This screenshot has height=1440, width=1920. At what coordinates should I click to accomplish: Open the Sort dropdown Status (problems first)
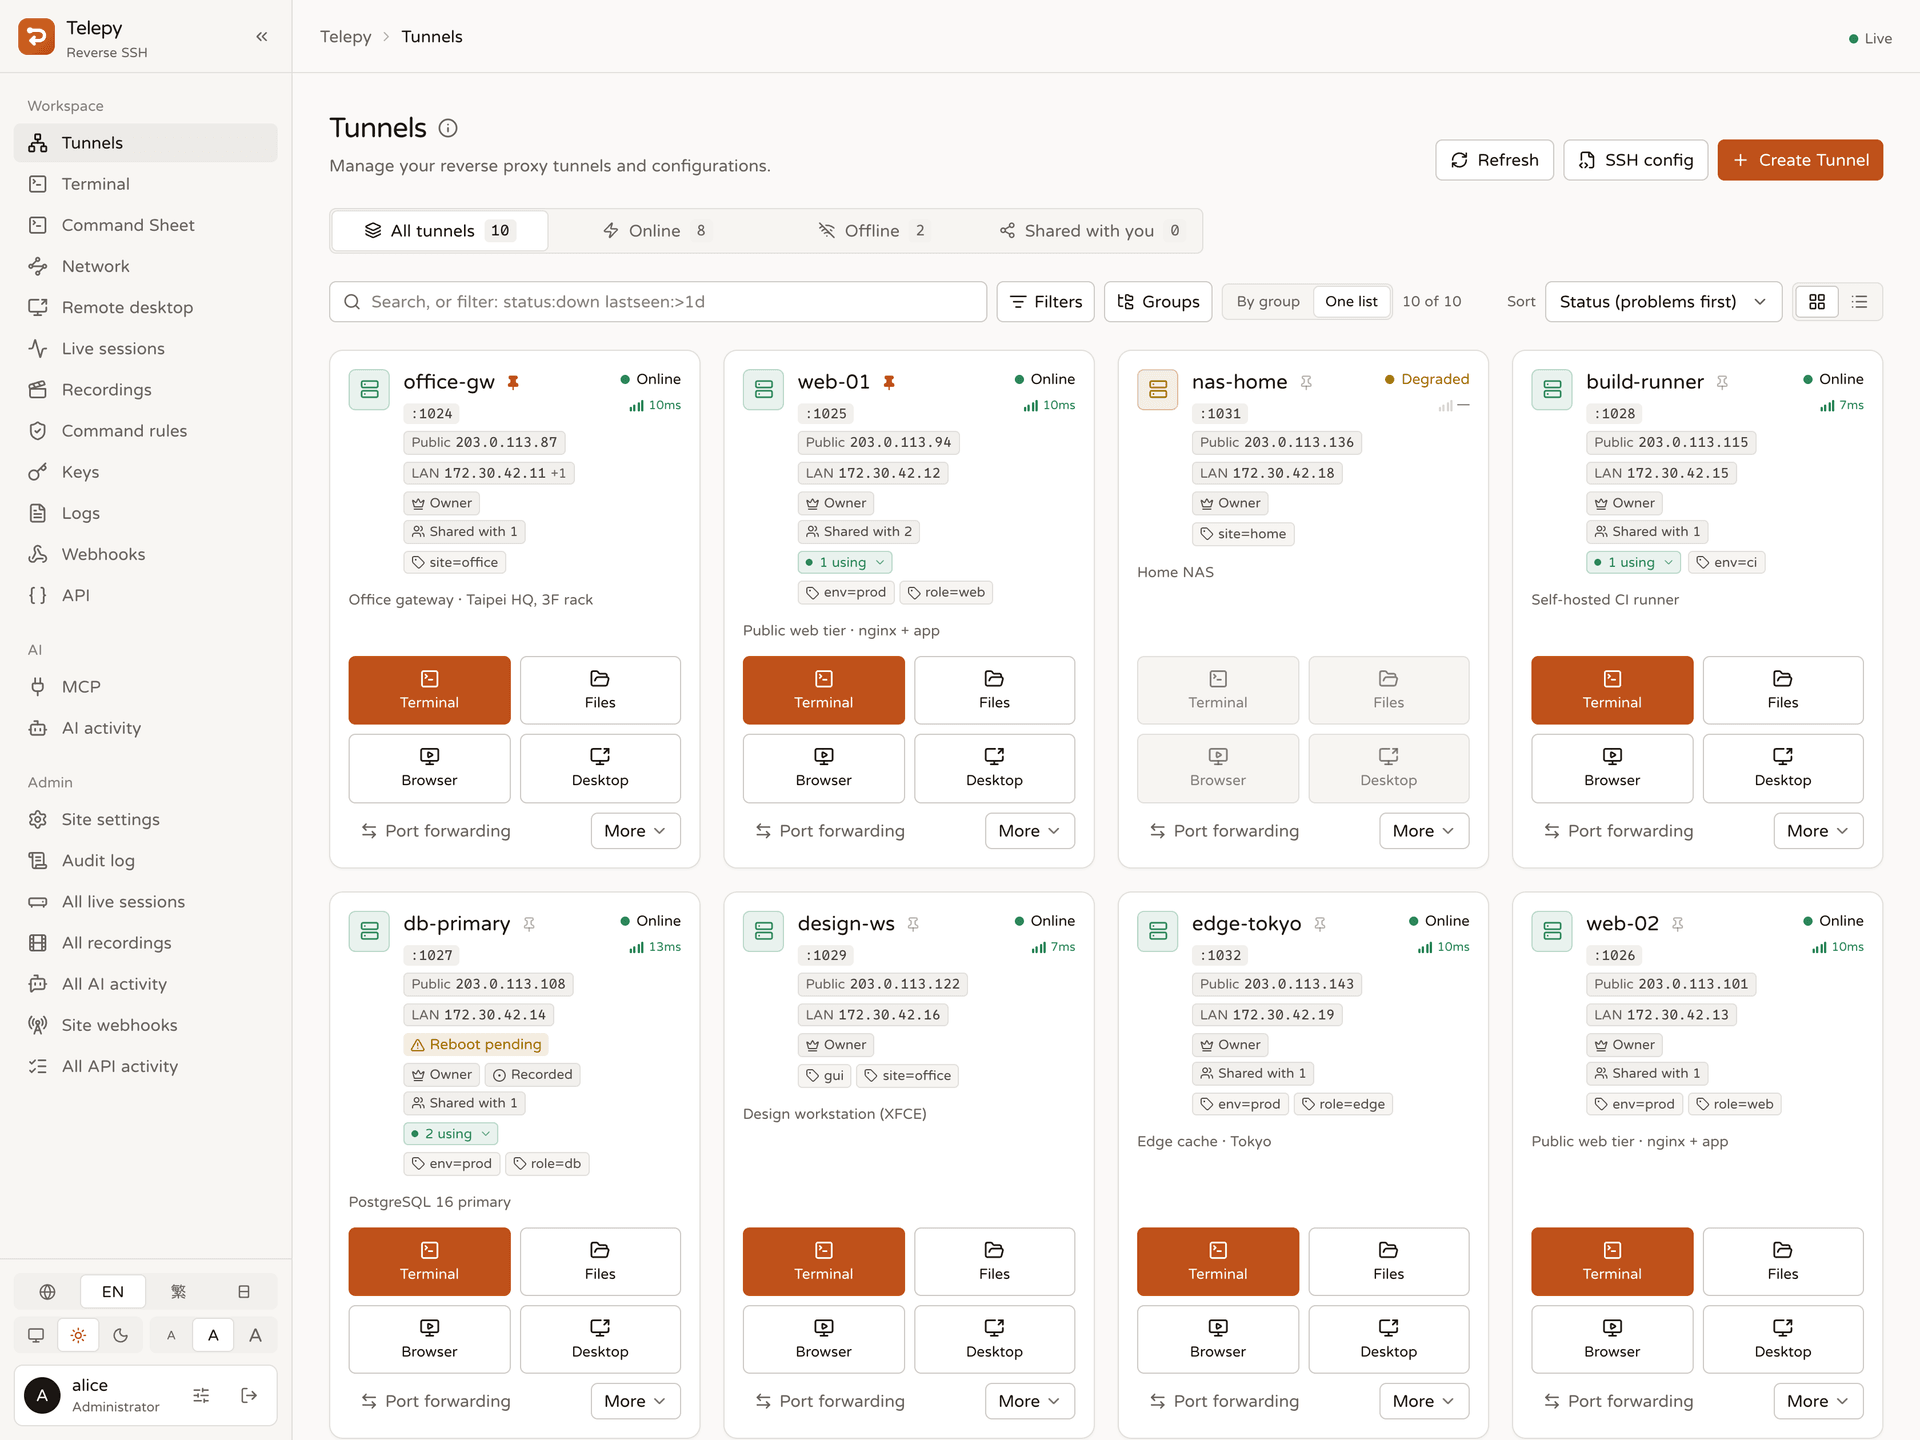pos(1663,302)
